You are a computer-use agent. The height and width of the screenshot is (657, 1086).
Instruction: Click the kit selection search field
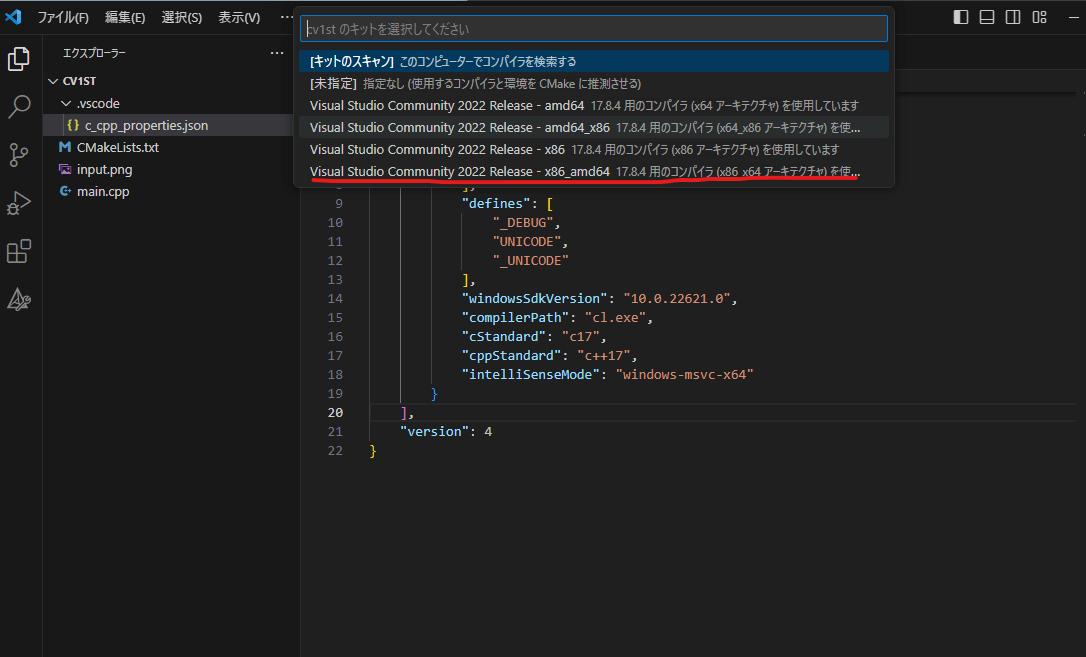(x=594, y=29)
